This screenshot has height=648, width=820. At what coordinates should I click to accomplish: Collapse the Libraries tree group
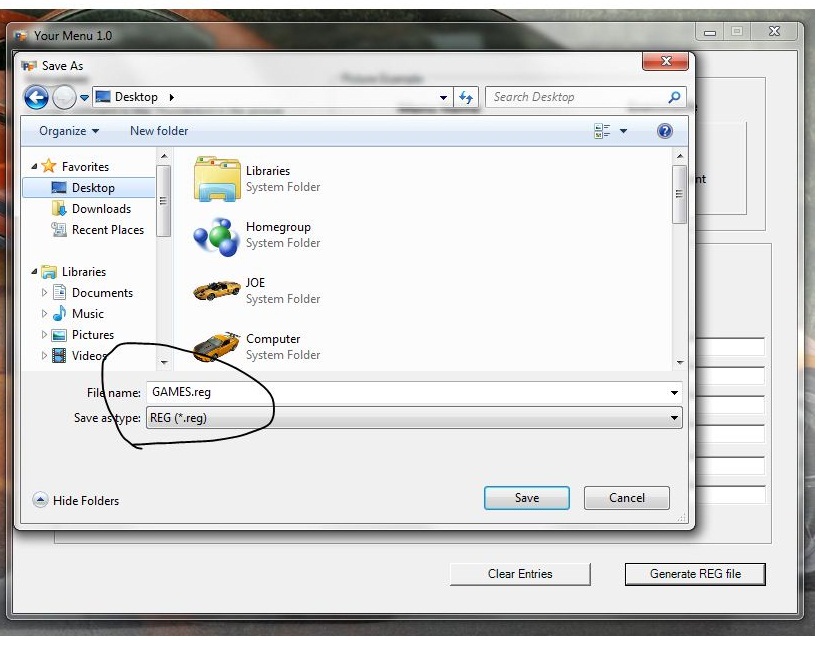click(x=34, y=271)
